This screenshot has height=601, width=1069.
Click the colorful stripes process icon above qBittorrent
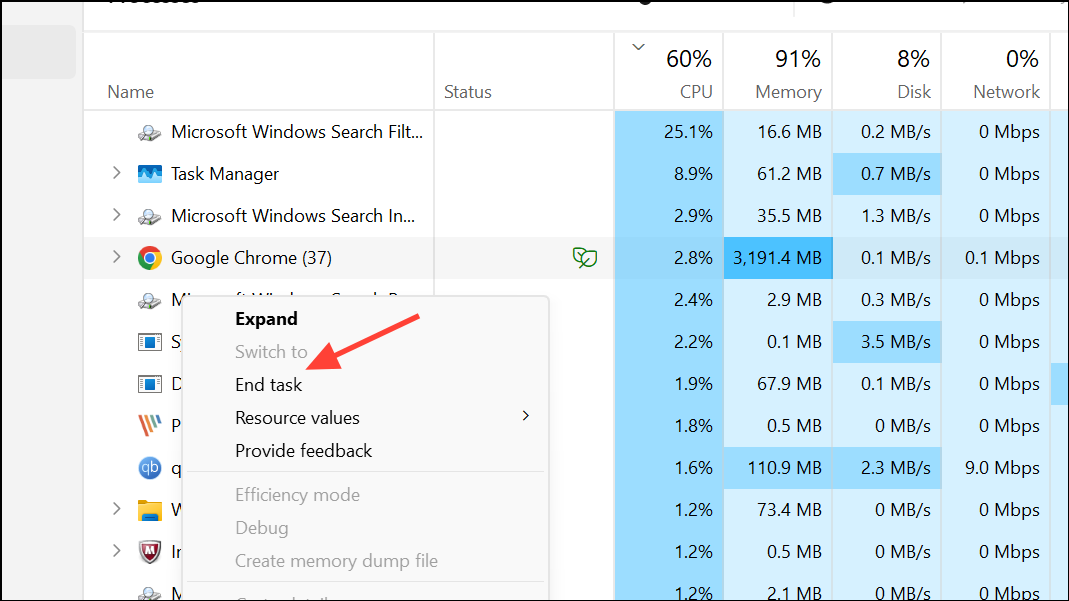(x=150, y=425)
